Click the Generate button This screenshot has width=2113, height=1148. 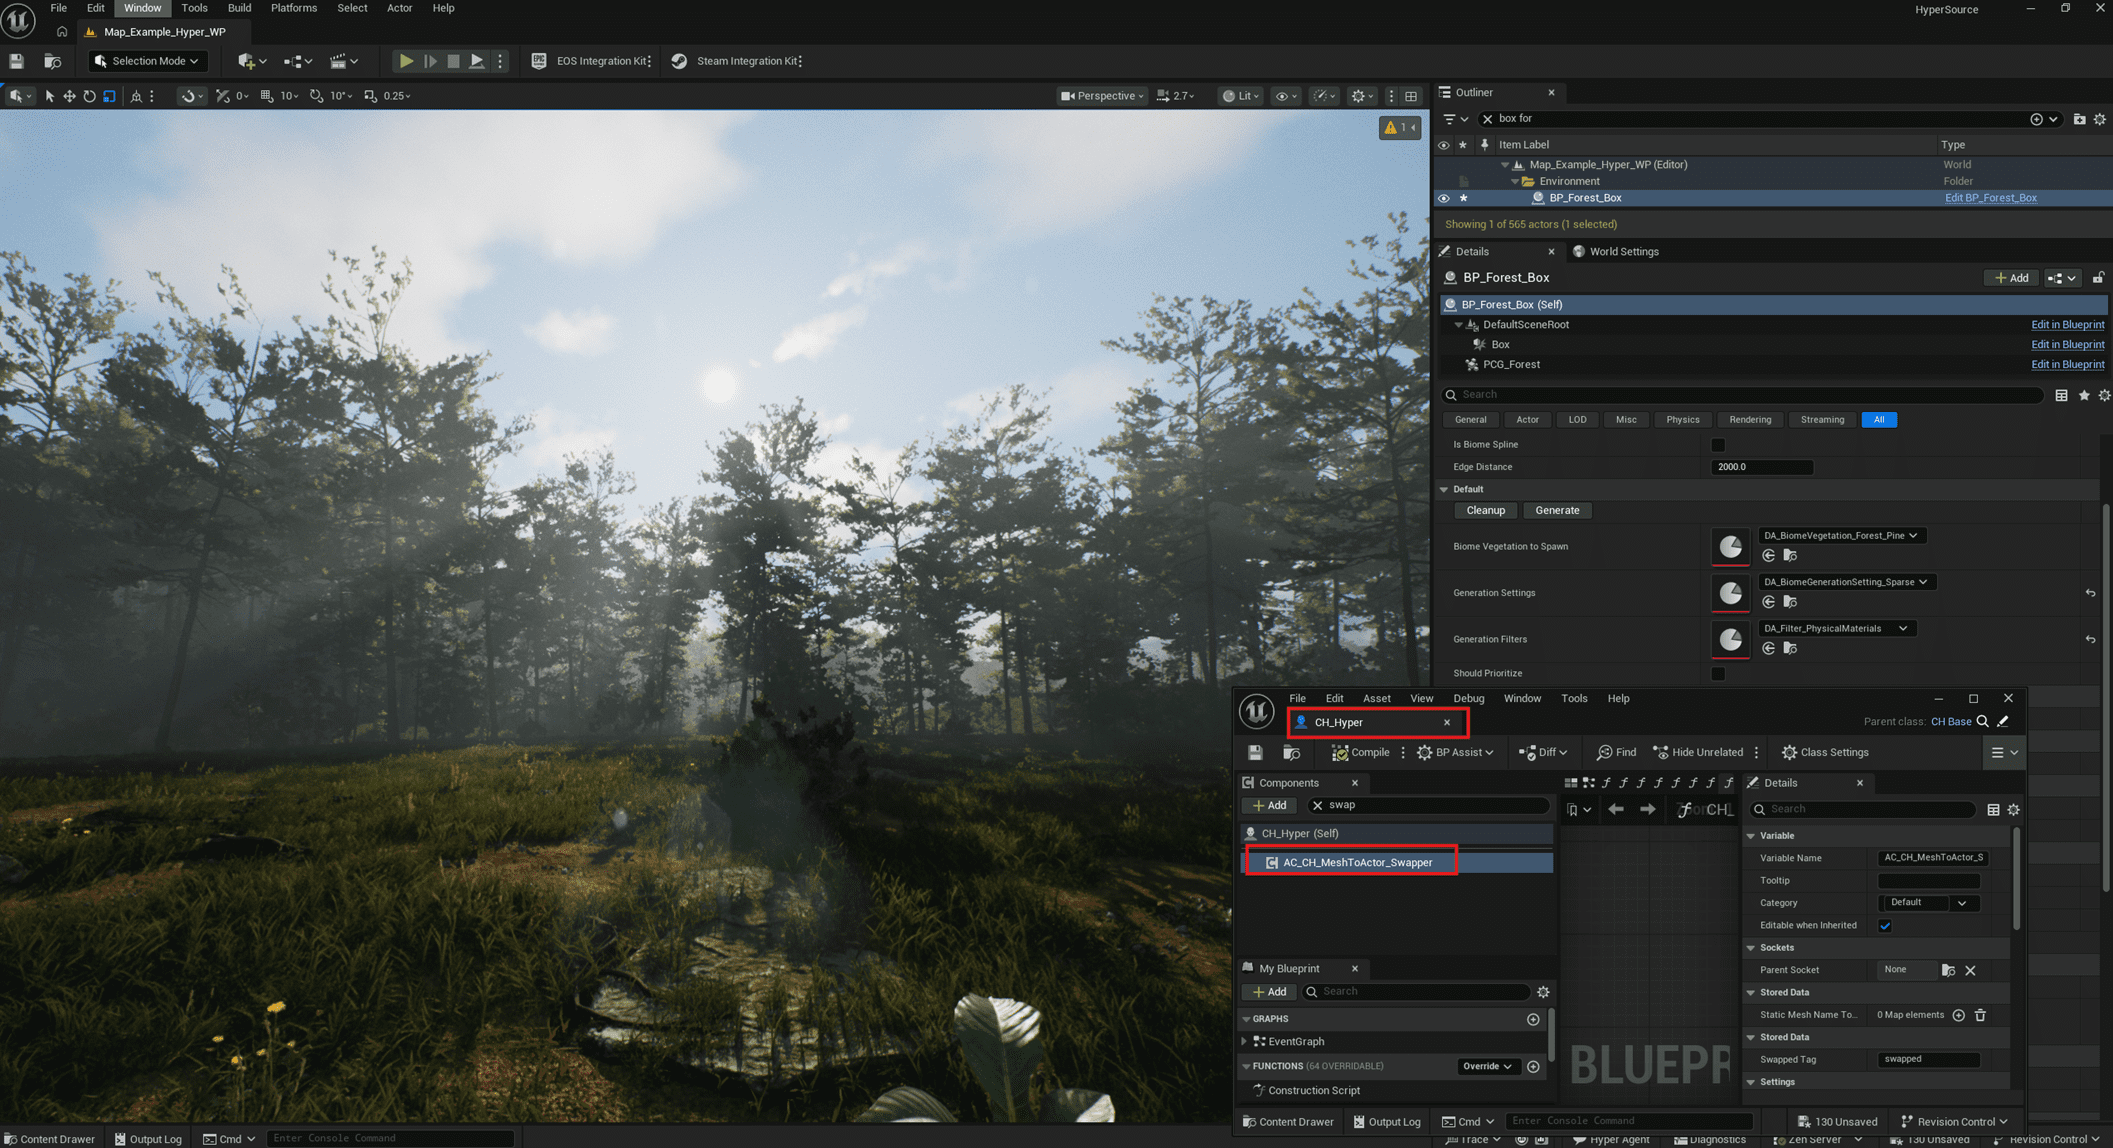point(1557,511)
